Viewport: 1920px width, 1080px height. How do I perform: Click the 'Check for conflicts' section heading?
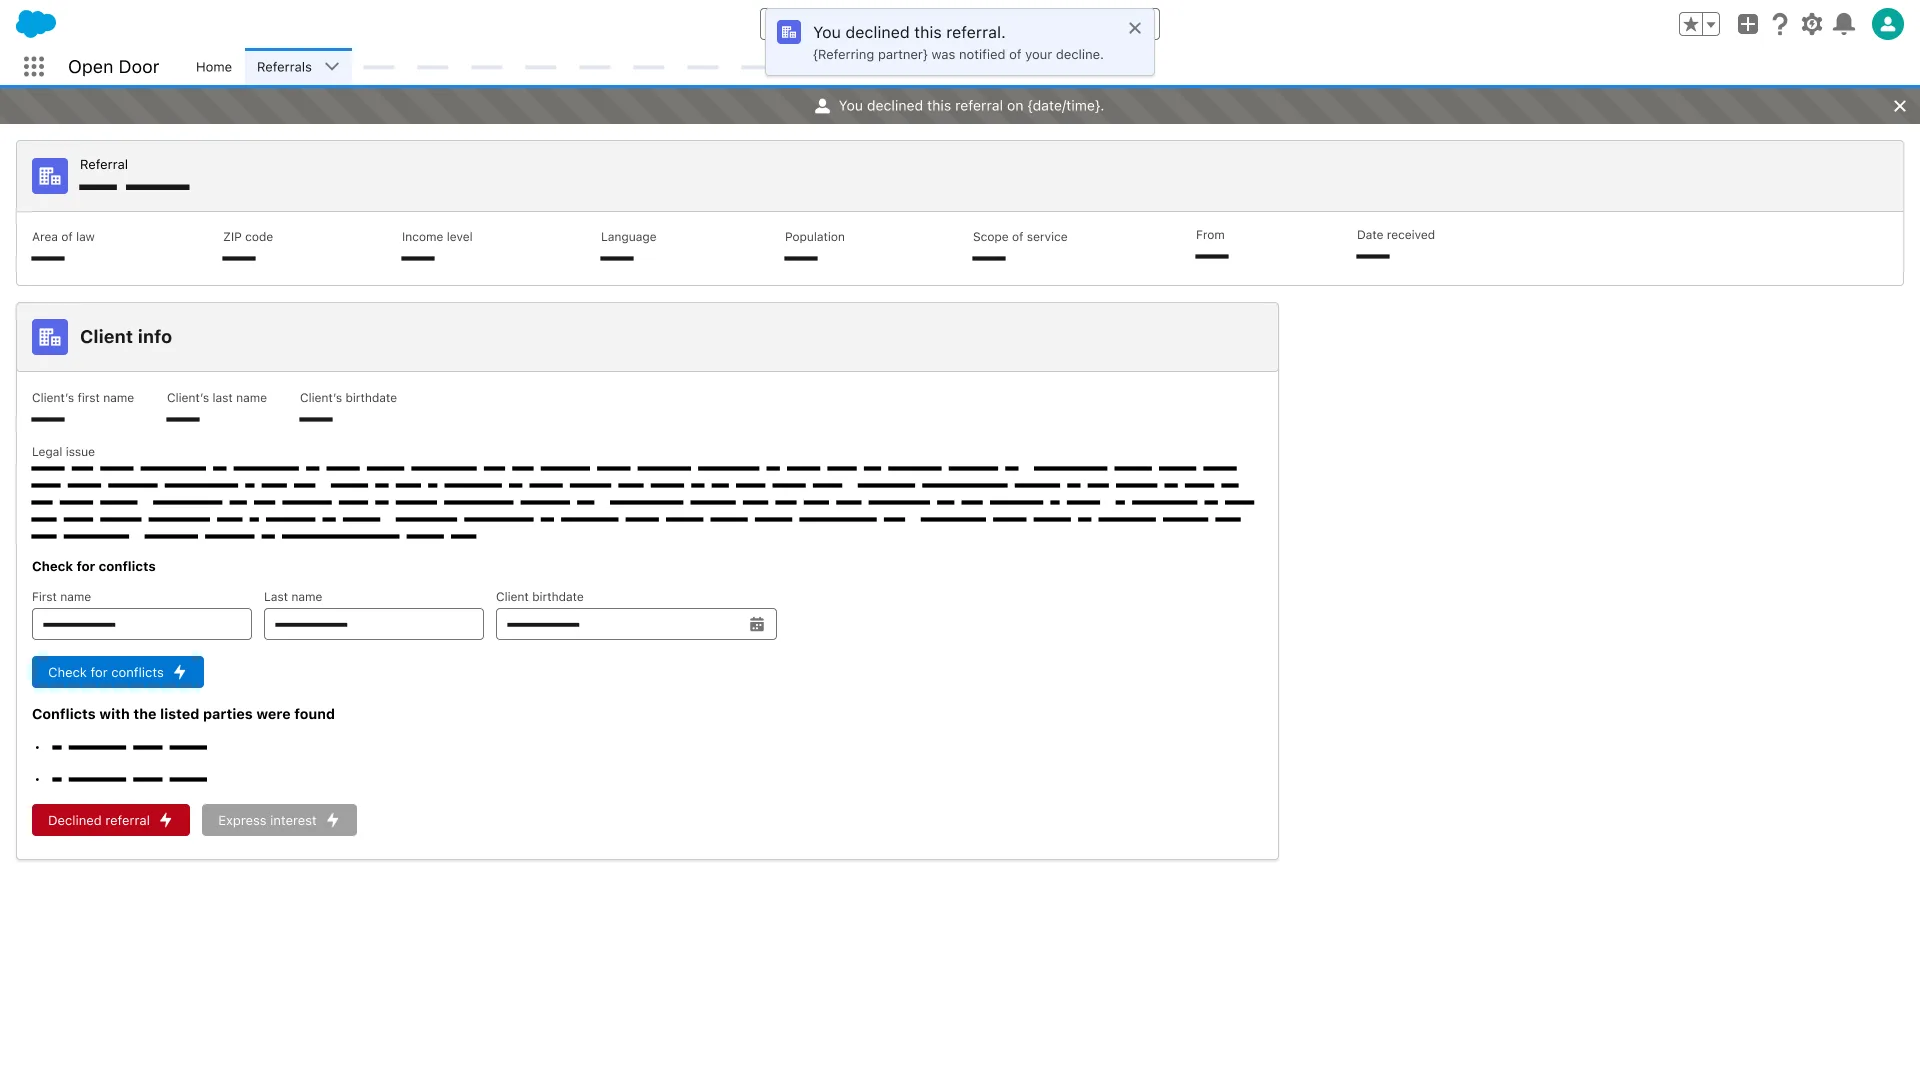94,566
